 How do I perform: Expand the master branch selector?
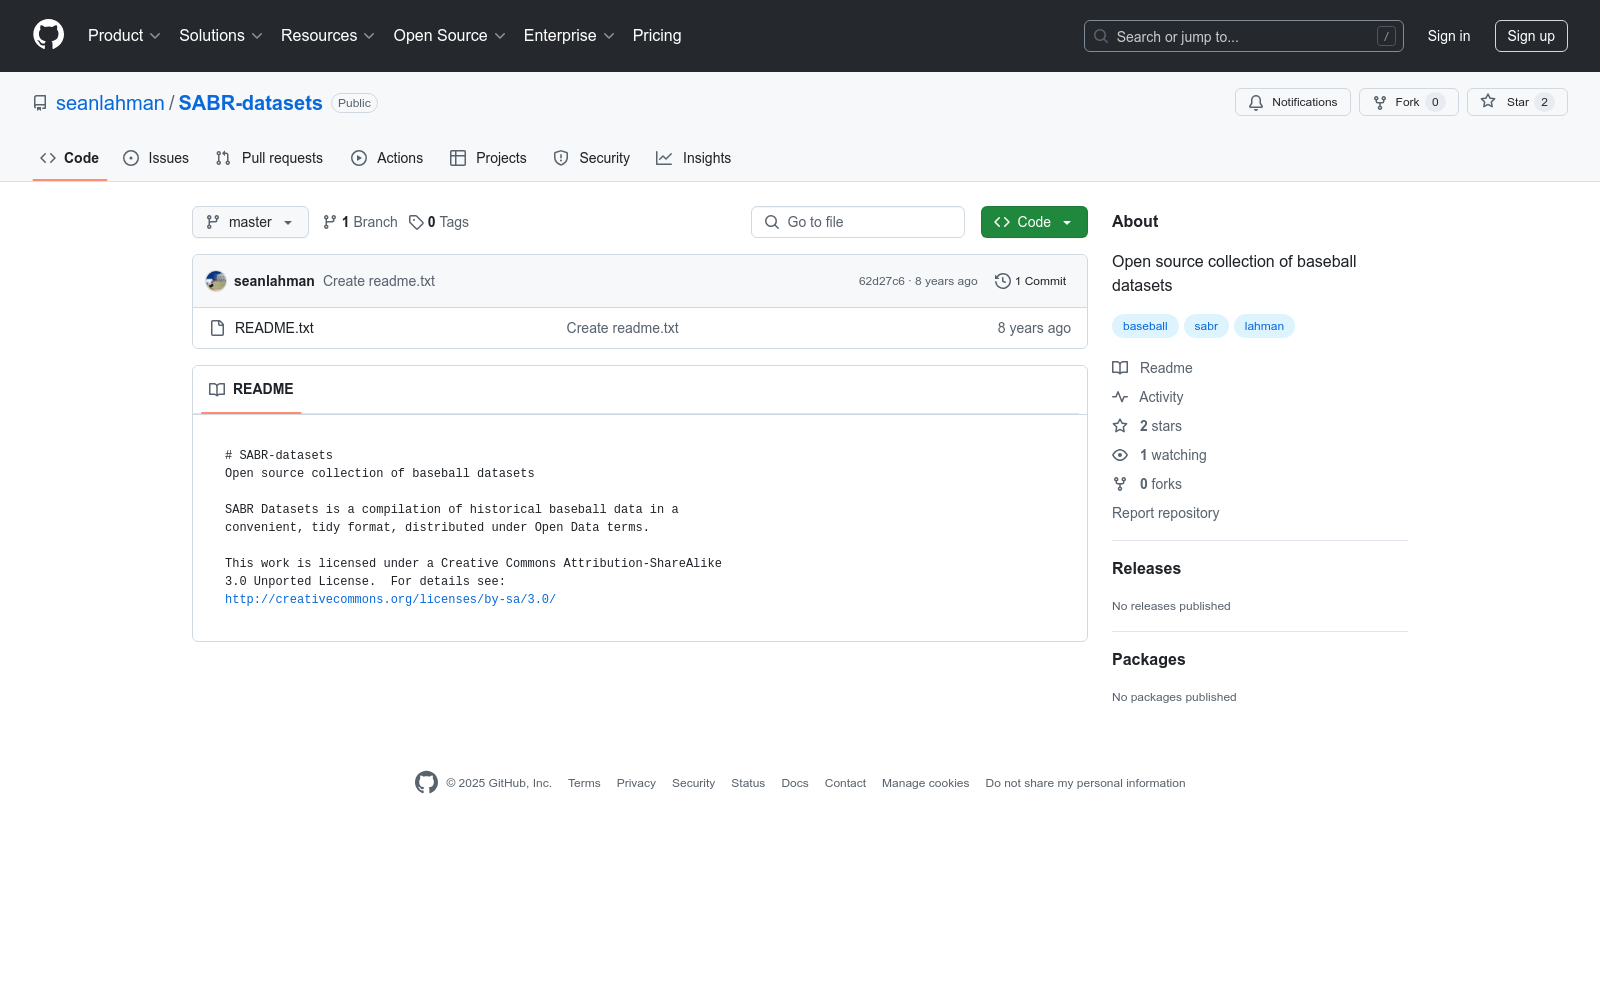tap(250, 222)
